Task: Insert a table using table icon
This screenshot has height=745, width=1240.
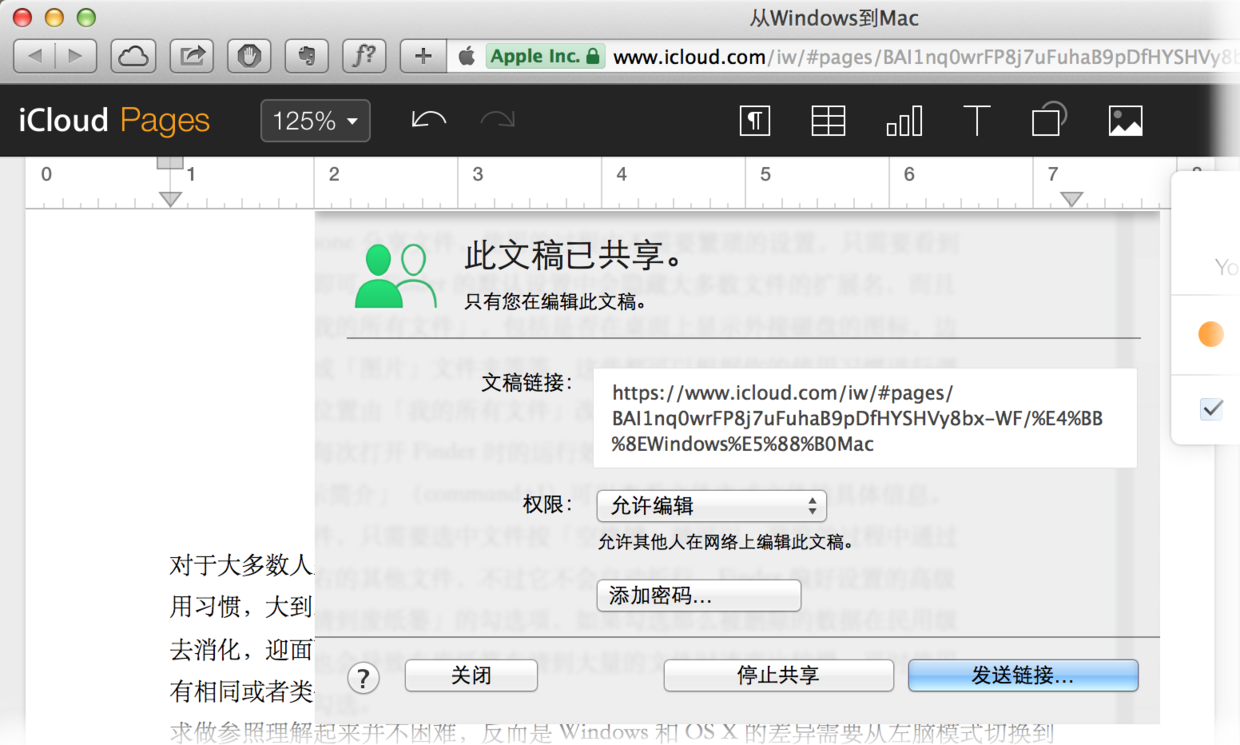Action: 828,121
